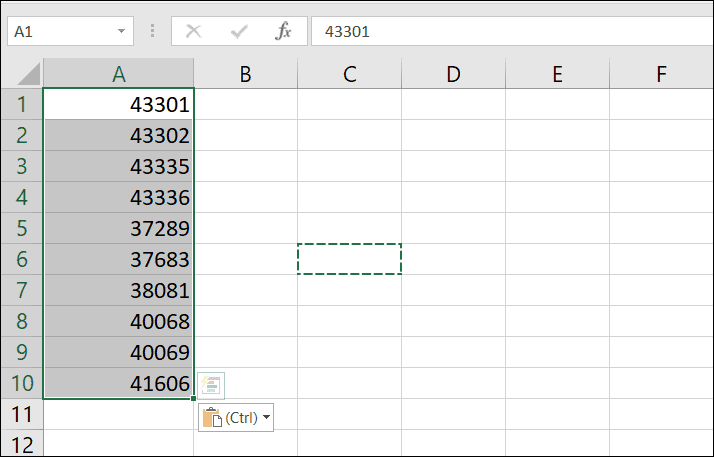
Task: Click inside the Name Box showing A1
Action: tap(60, 31)
